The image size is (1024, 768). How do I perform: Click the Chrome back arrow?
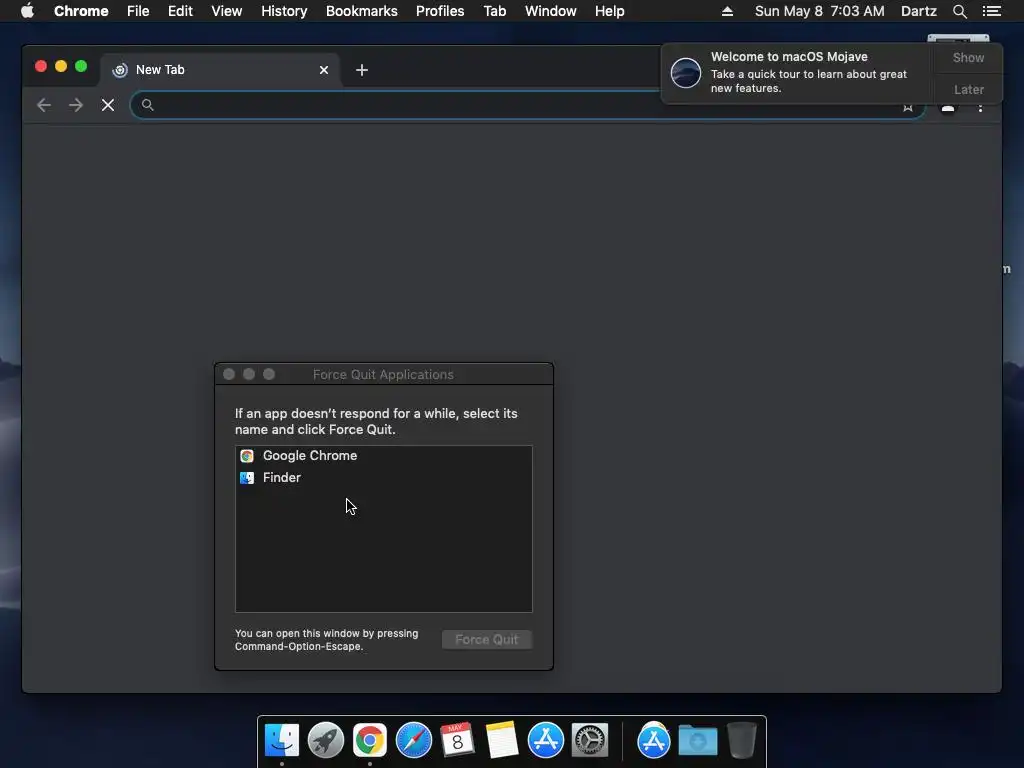[x=44, y=105]
